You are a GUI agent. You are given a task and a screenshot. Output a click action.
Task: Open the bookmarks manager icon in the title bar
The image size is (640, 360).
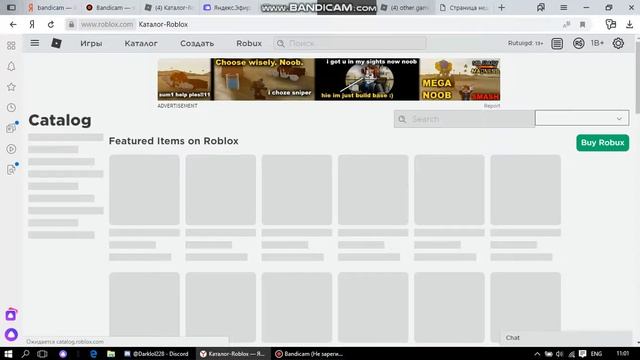(x=541, y=7)
